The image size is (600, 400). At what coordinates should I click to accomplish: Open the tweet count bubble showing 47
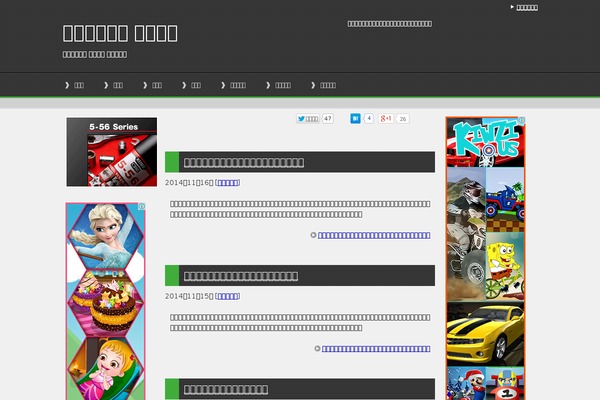coord(328,119)
